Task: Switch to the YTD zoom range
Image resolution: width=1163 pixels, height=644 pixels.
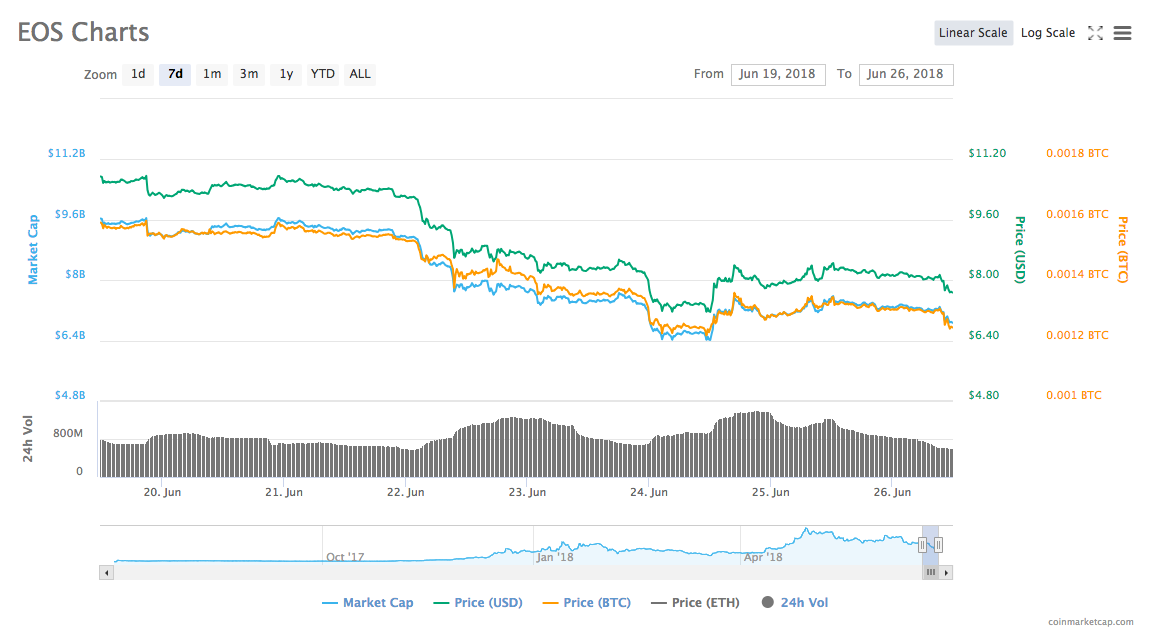Action: pos(322,73)
